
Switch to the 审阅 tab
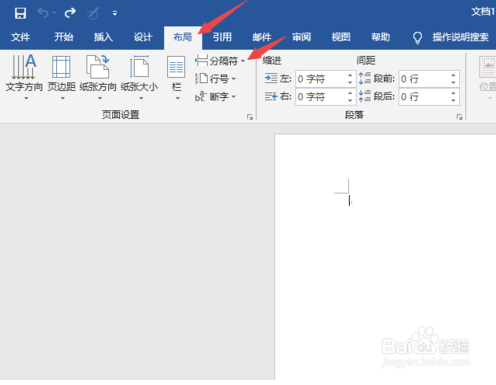pos(301,37)
